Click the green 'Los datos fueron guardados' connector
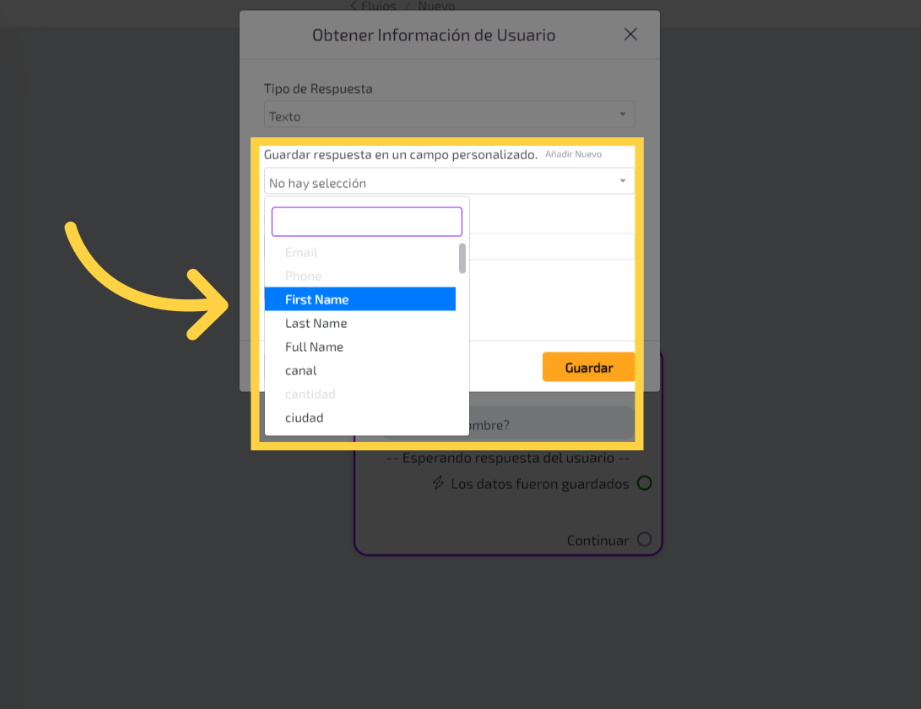Image resolution: width=921 pixels, height=709 pixels. pos(644,484)
